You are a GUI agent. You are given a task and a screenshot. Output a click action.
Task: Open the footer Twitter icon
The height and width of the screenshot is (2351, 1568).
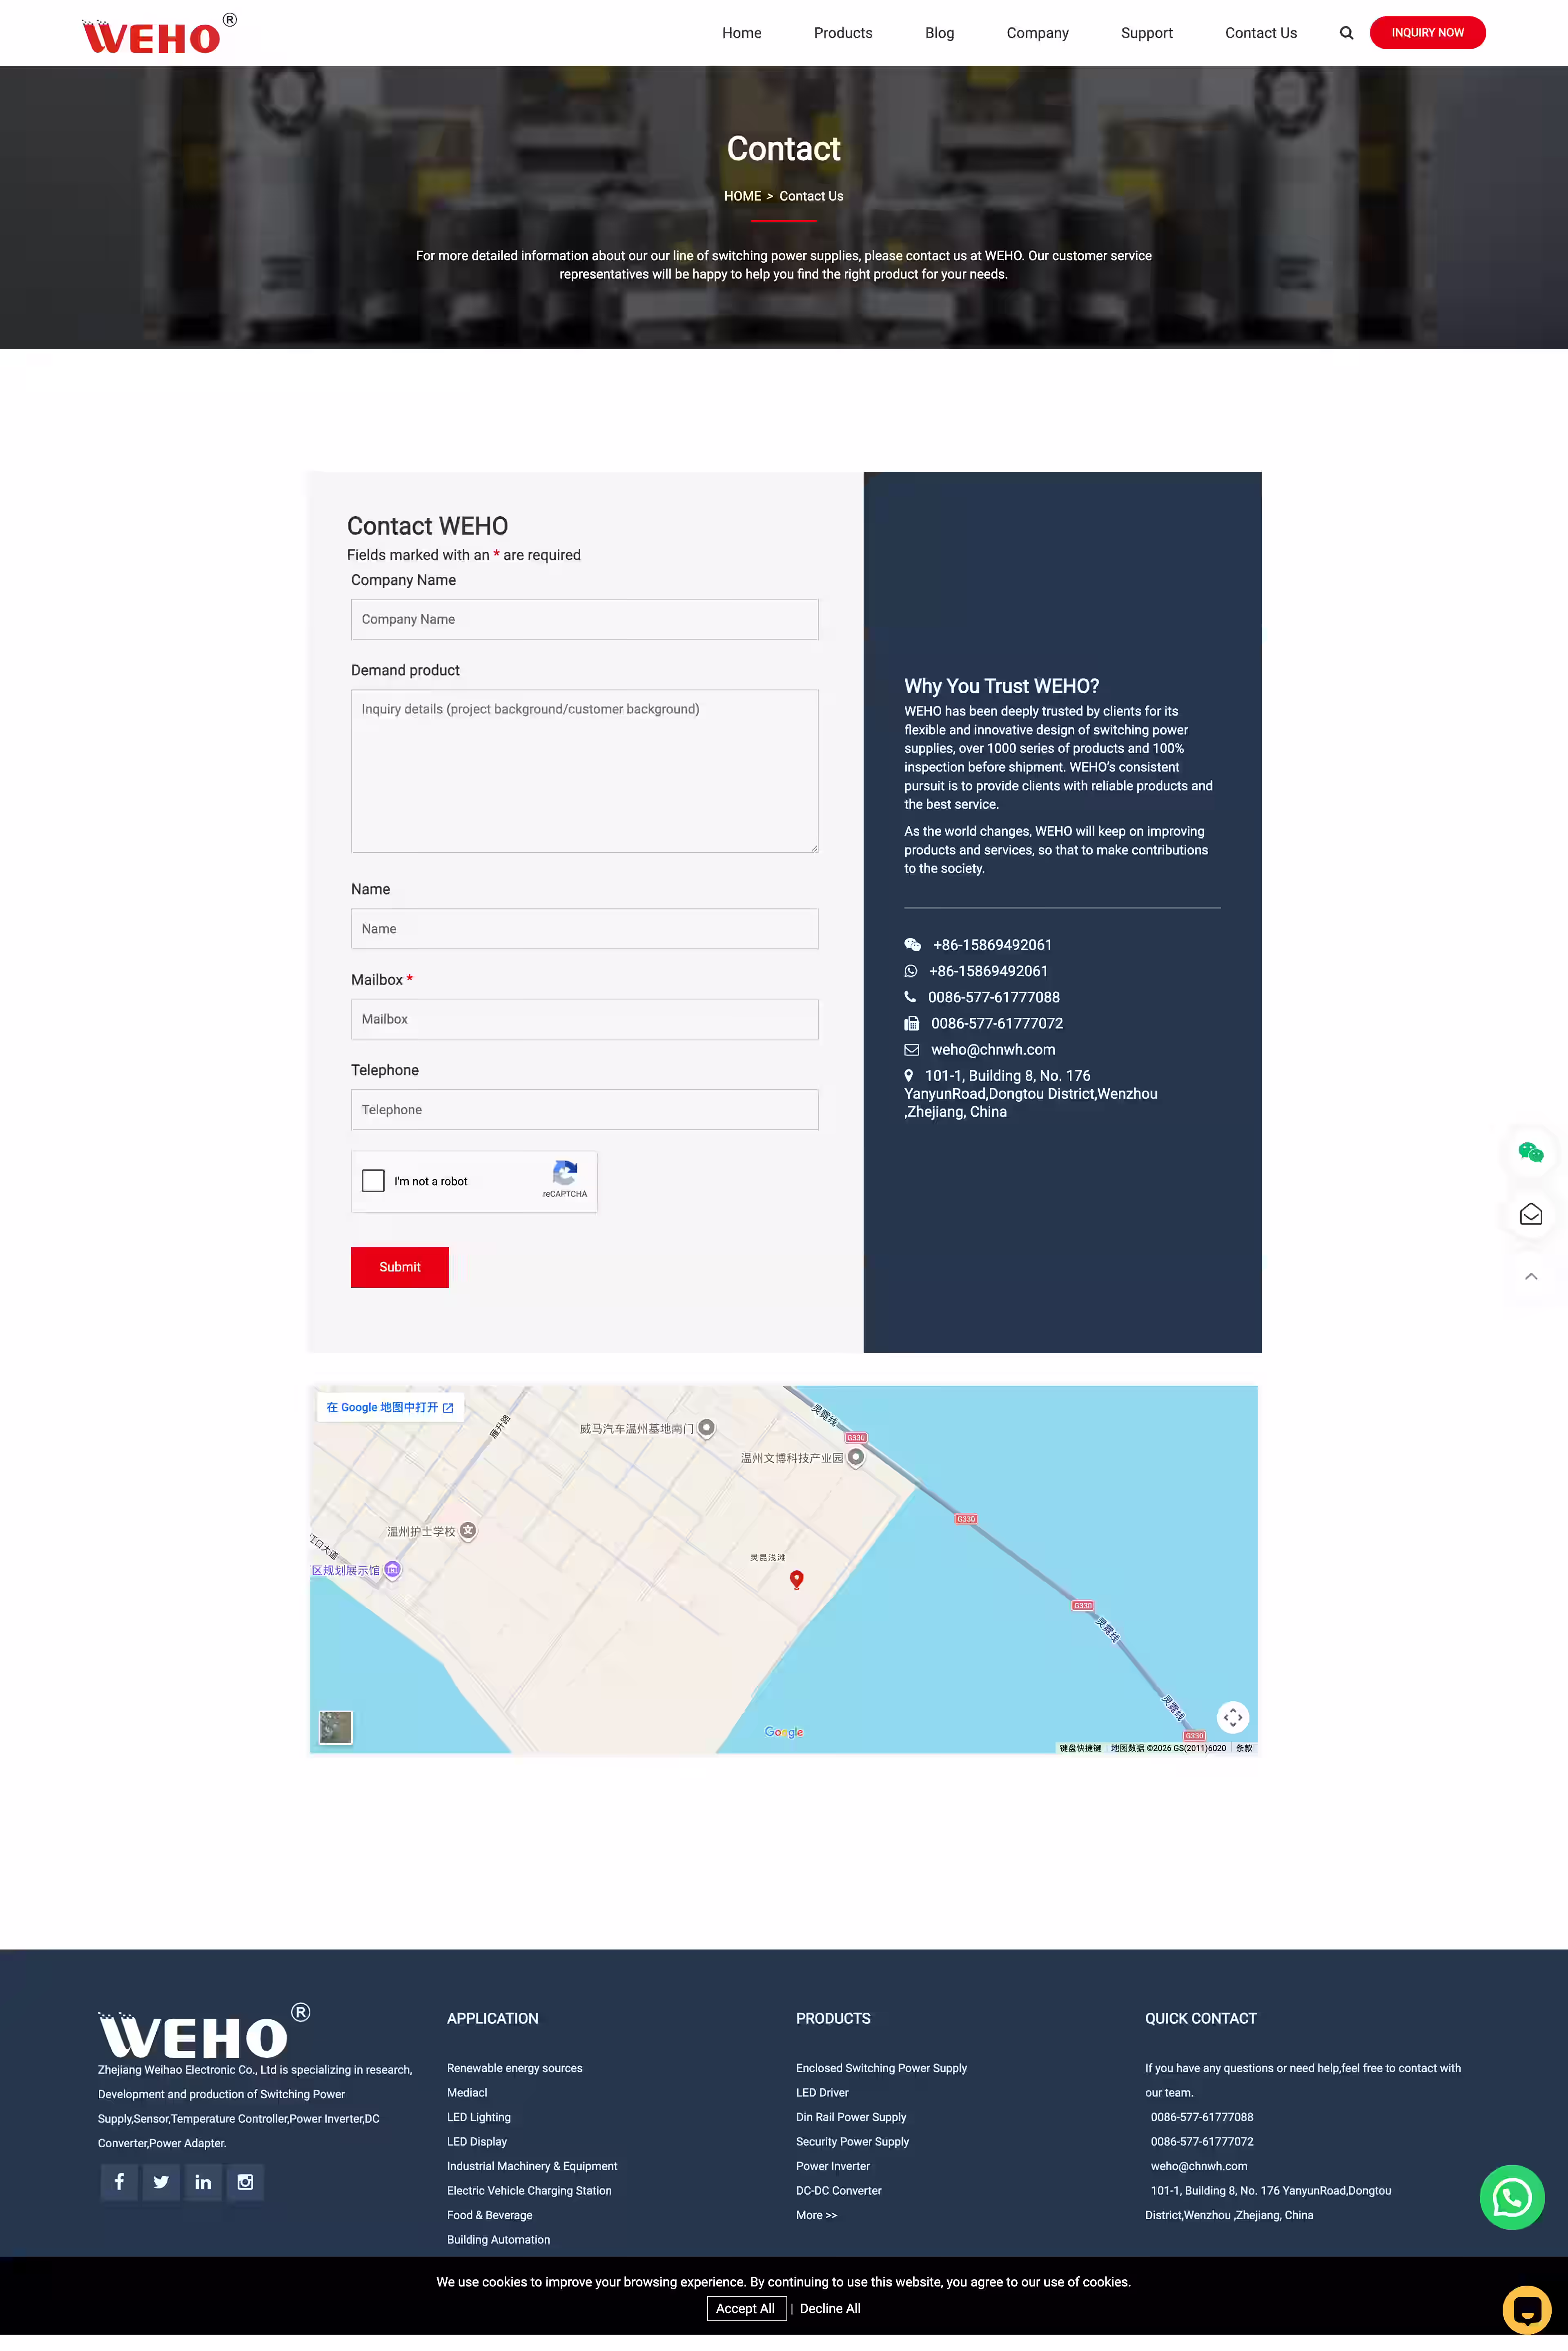click(x=161, y=2182)
